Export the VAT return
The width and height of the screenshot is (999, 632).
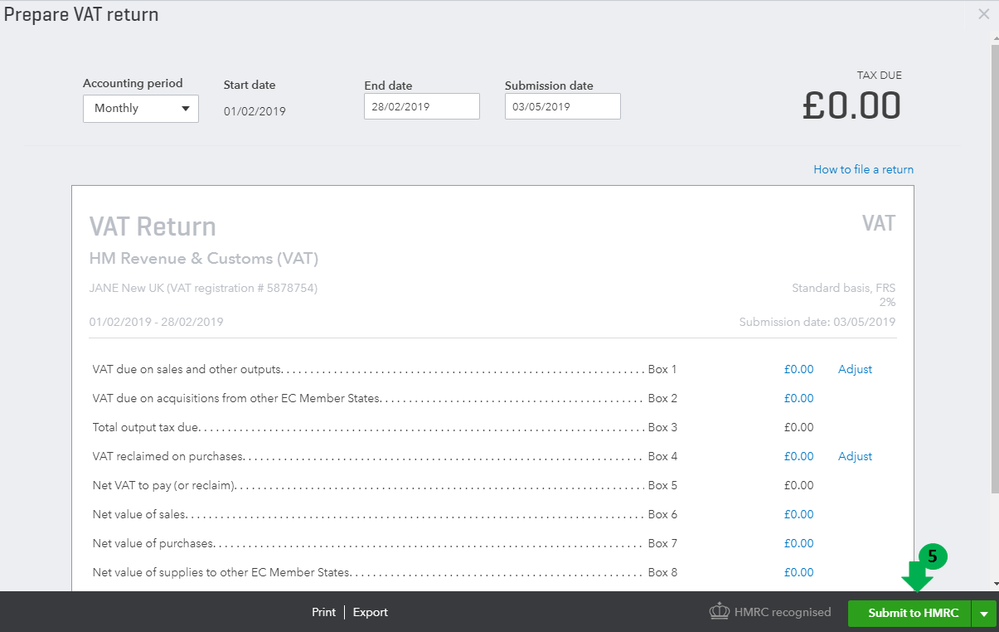(x=370, y=612)
